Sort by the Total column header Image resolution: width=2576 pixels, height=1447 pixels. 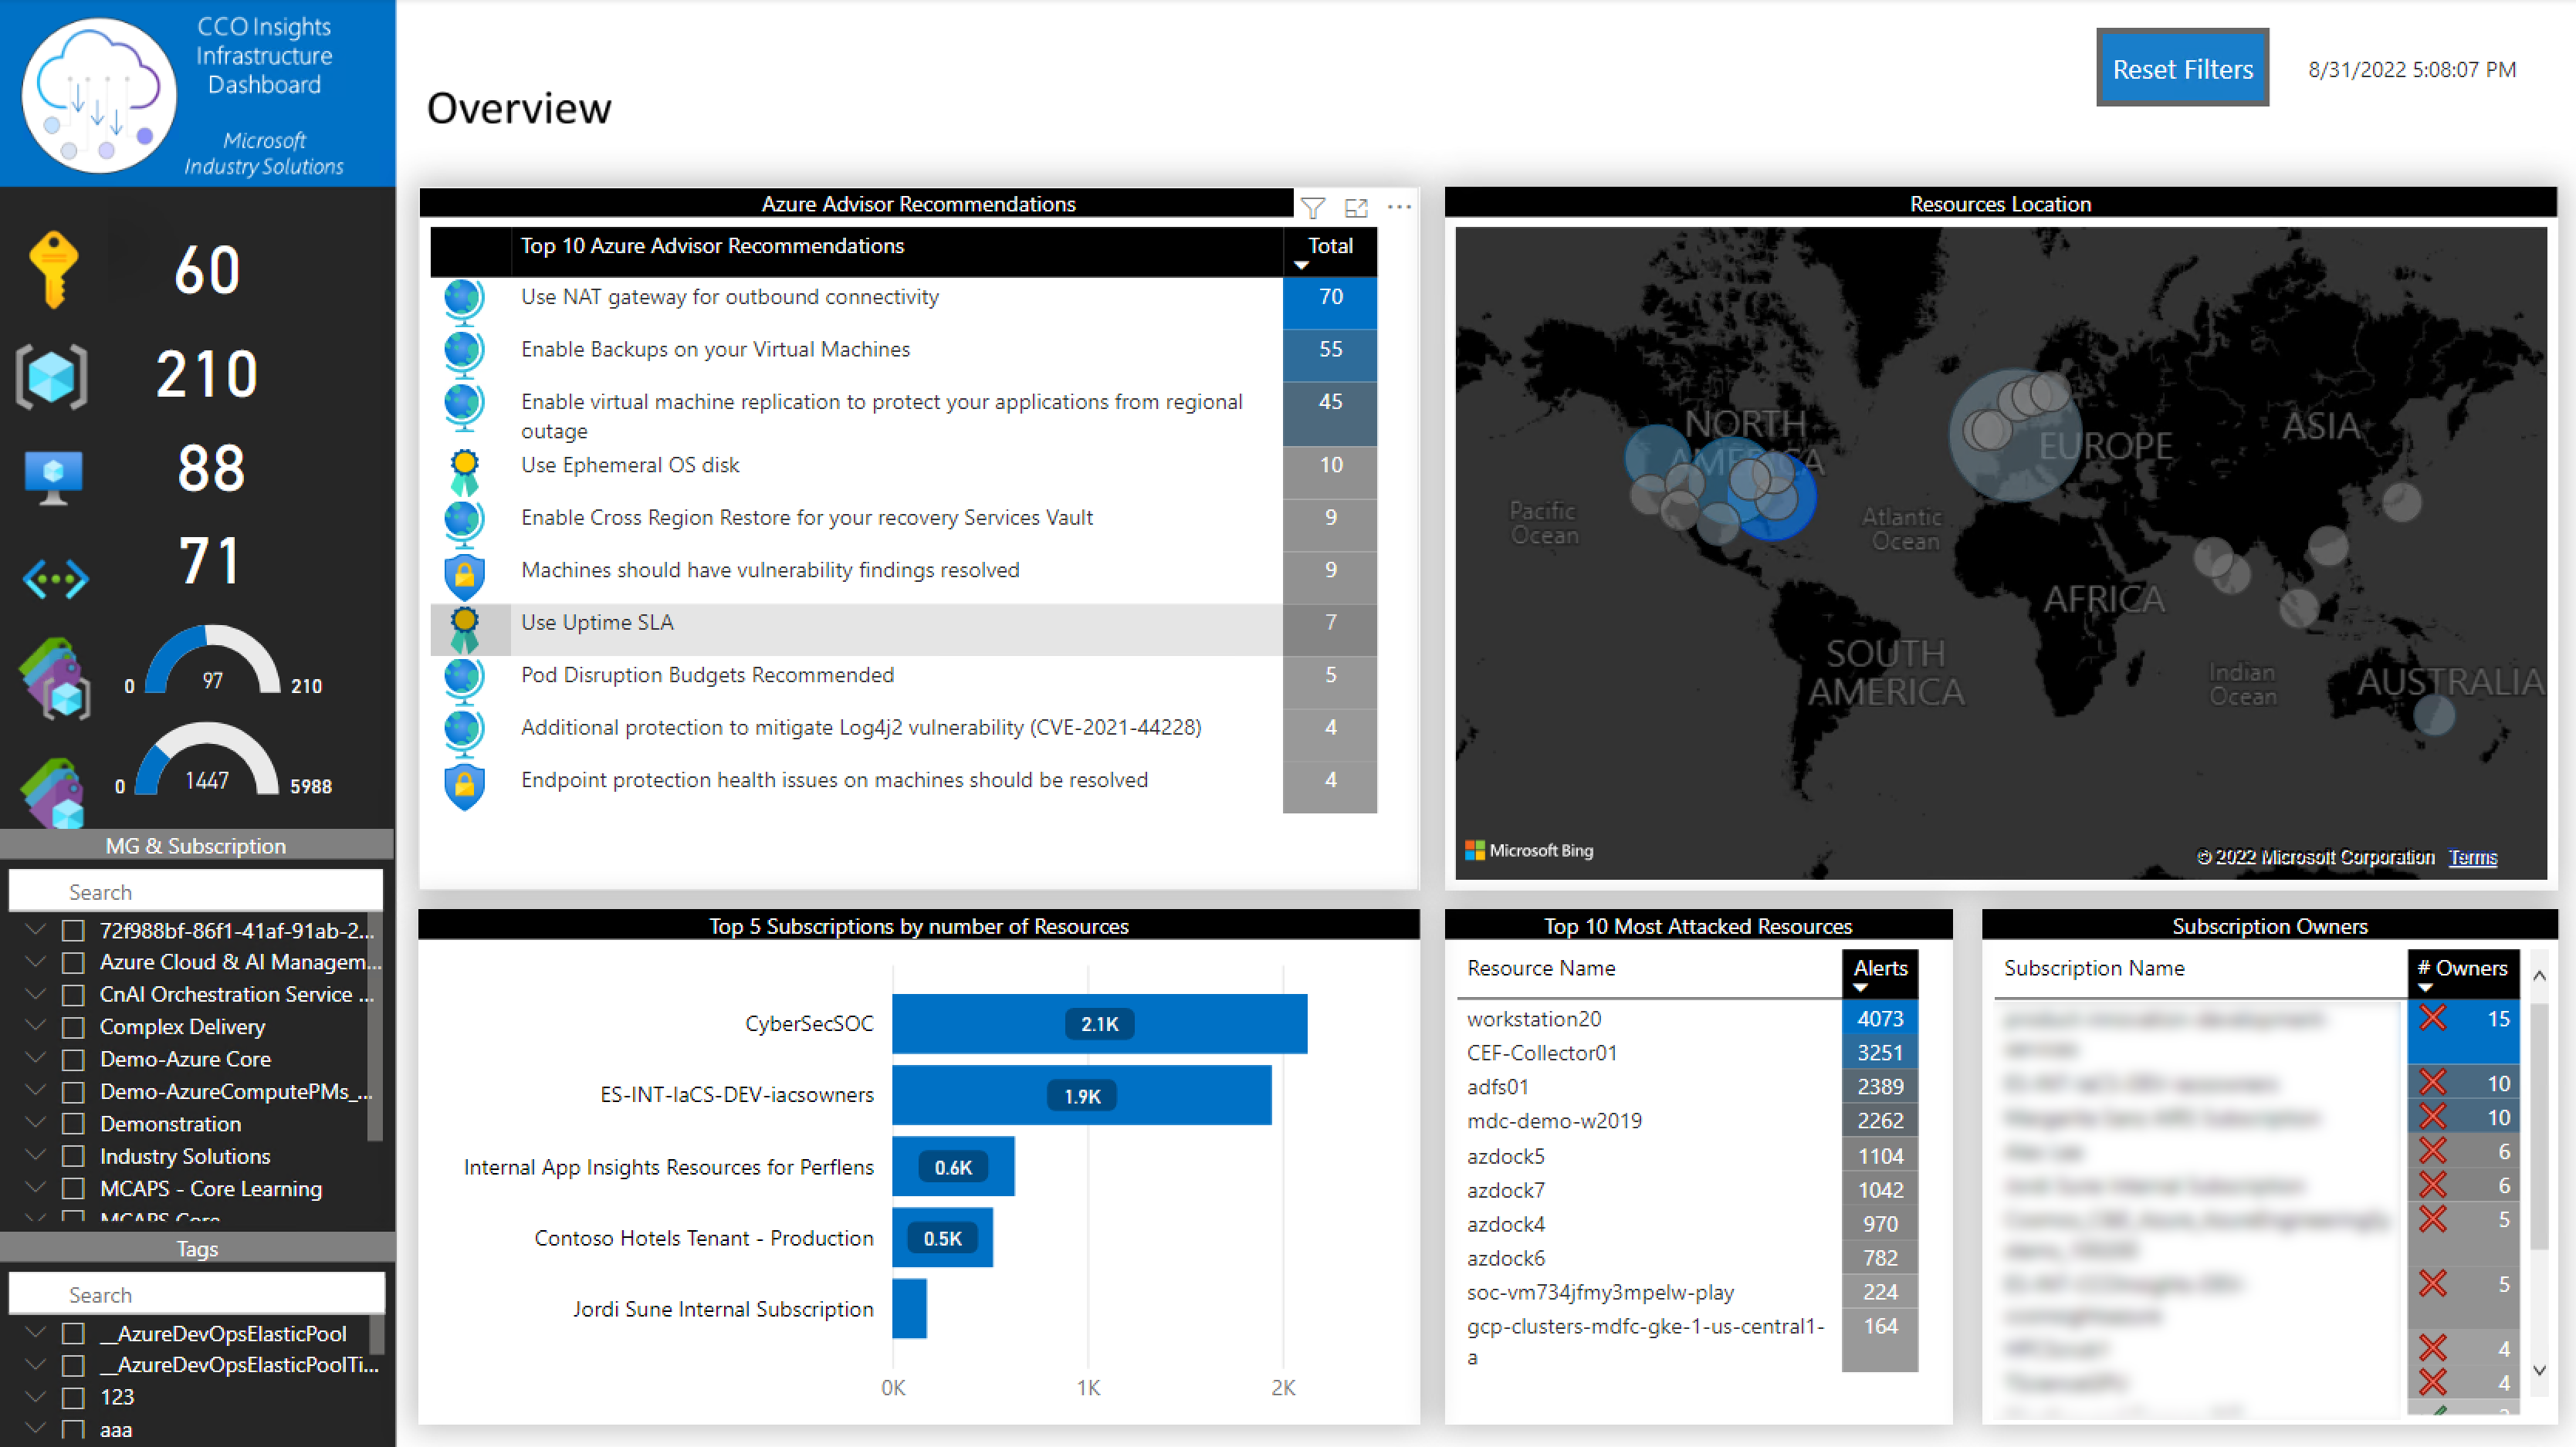tap(1329, 246)
